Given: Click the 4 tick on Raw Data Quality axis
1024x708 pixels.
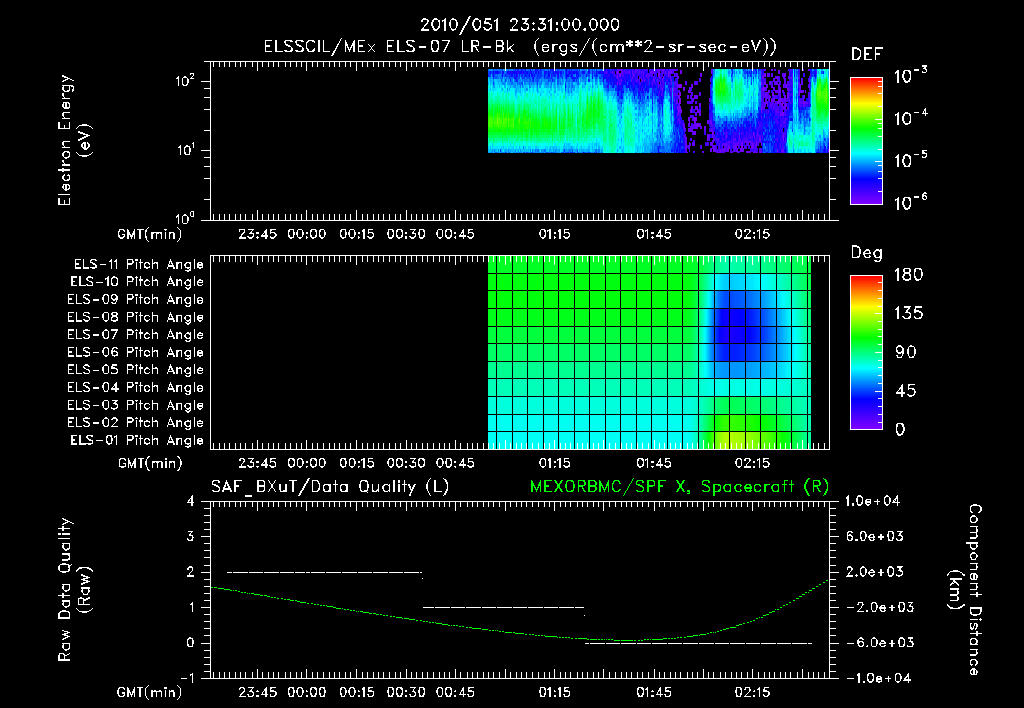Looking at the screenshot, I should point(191,501).
